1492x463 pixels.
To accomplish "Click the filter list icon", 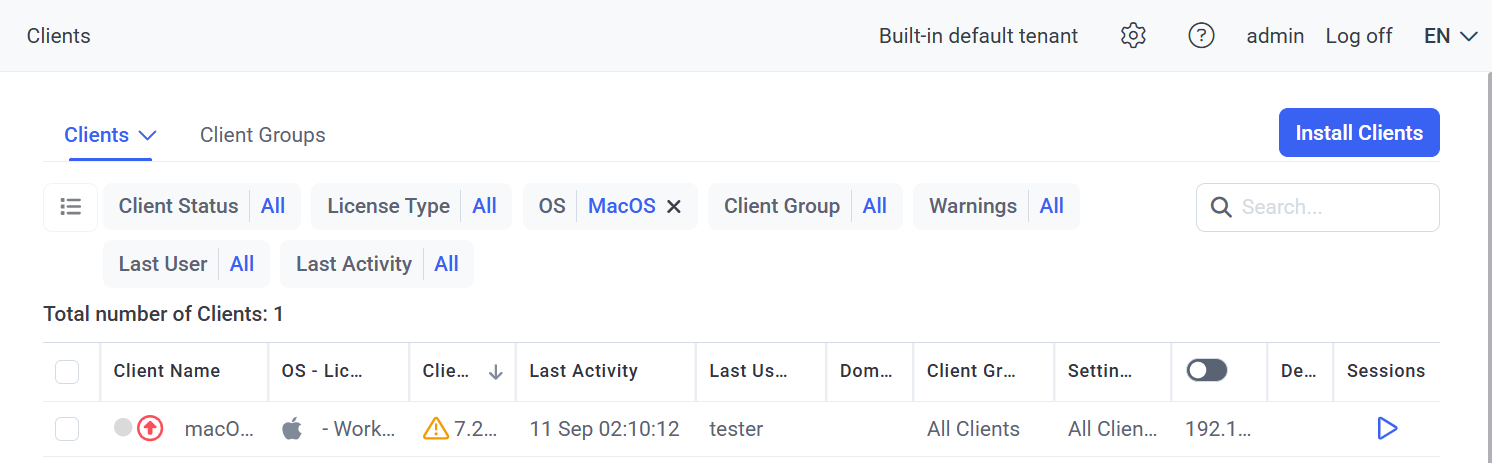I will (x=70, y=207).
